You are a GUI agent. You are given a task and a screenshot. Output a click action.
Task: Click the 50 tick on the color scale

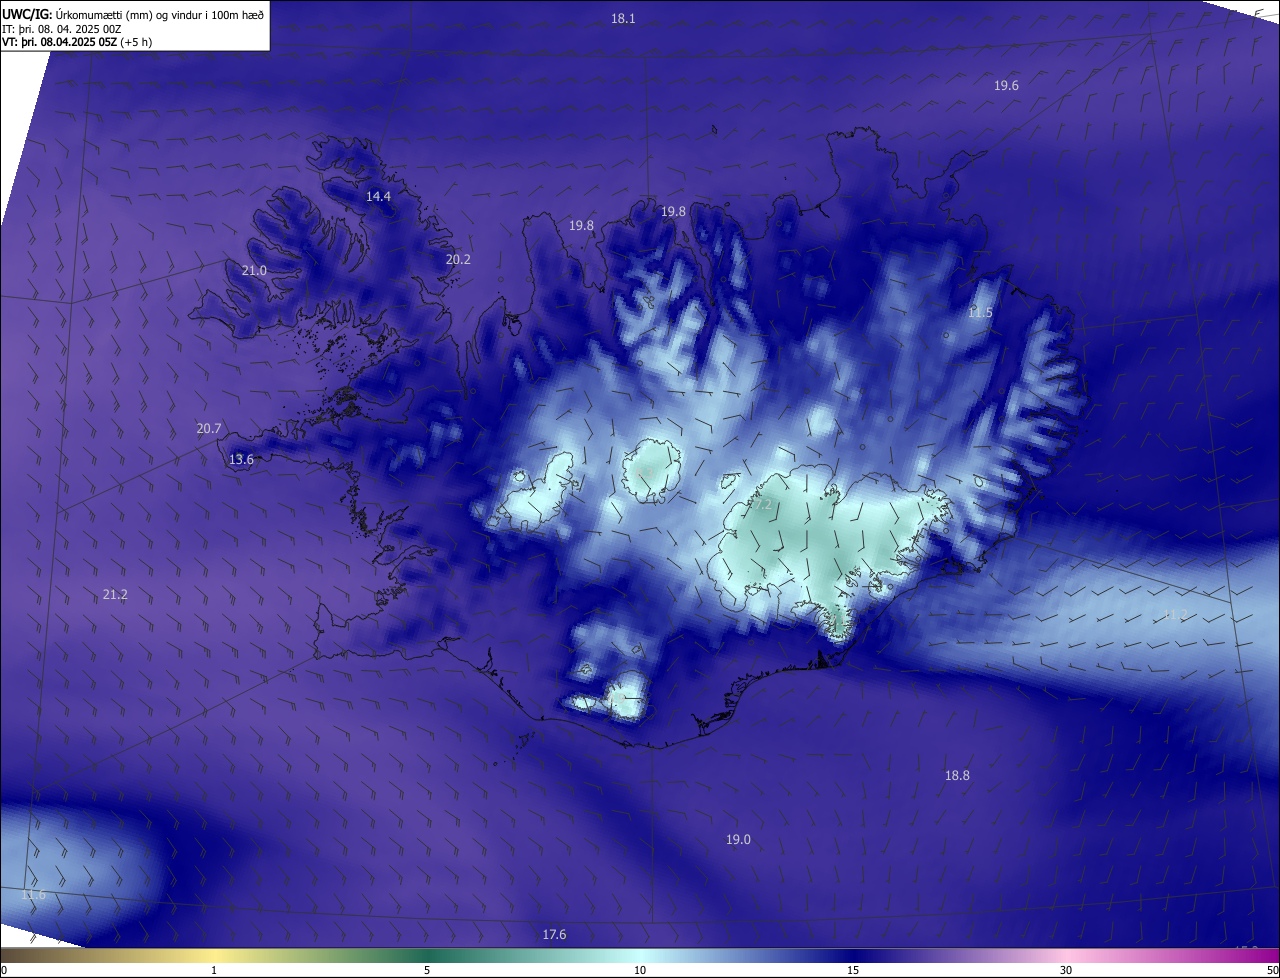click(x=1272, y=971)
